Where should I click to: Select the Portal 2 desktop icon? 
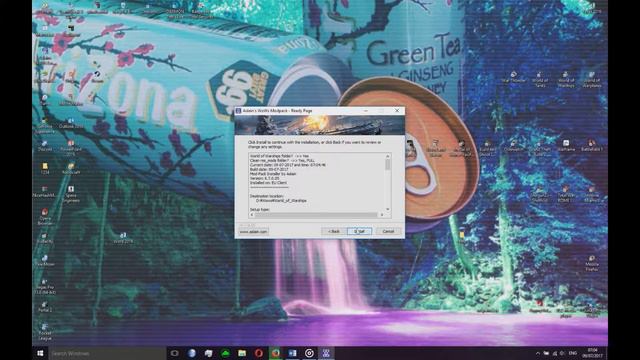tap(44, 307)
